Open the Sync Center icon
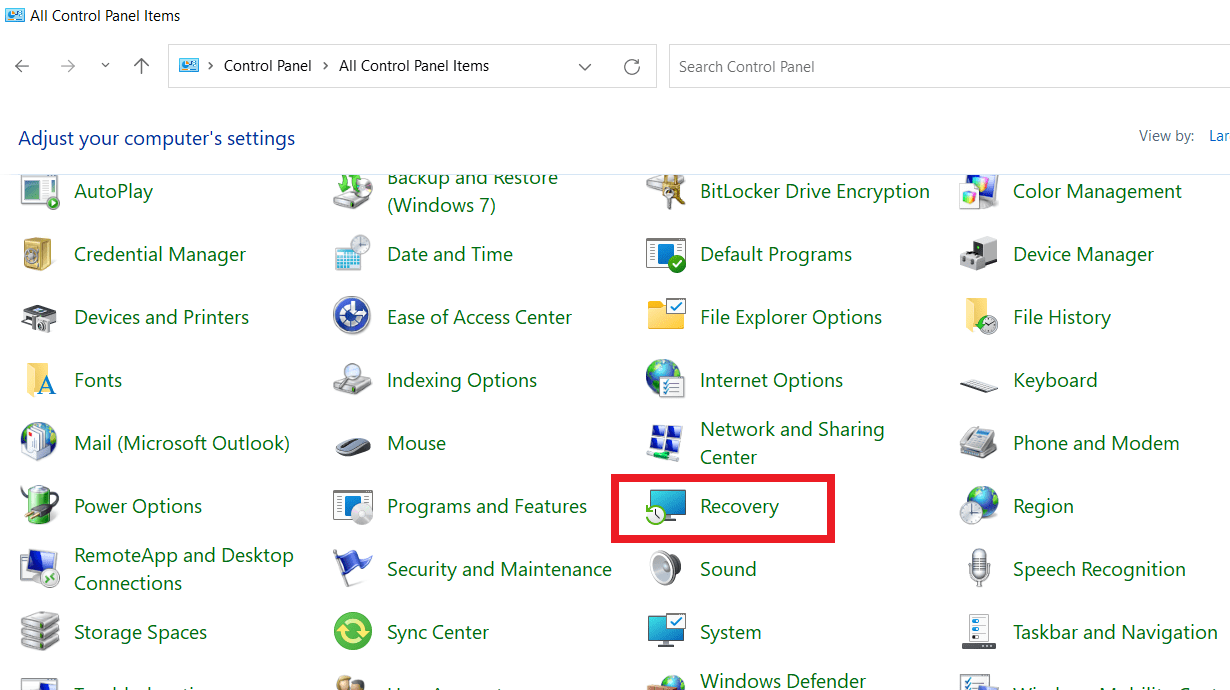1230x690 pixels. (x=352, y=633)
